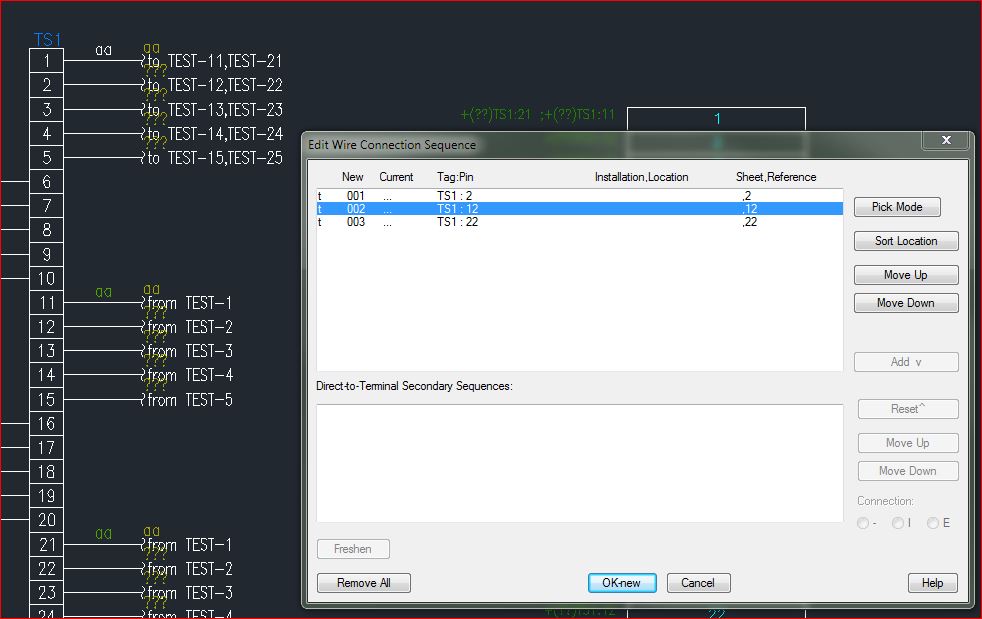The image size is (982, 619).
Task: Open the Add dropdown button
Action: point(906,362)
